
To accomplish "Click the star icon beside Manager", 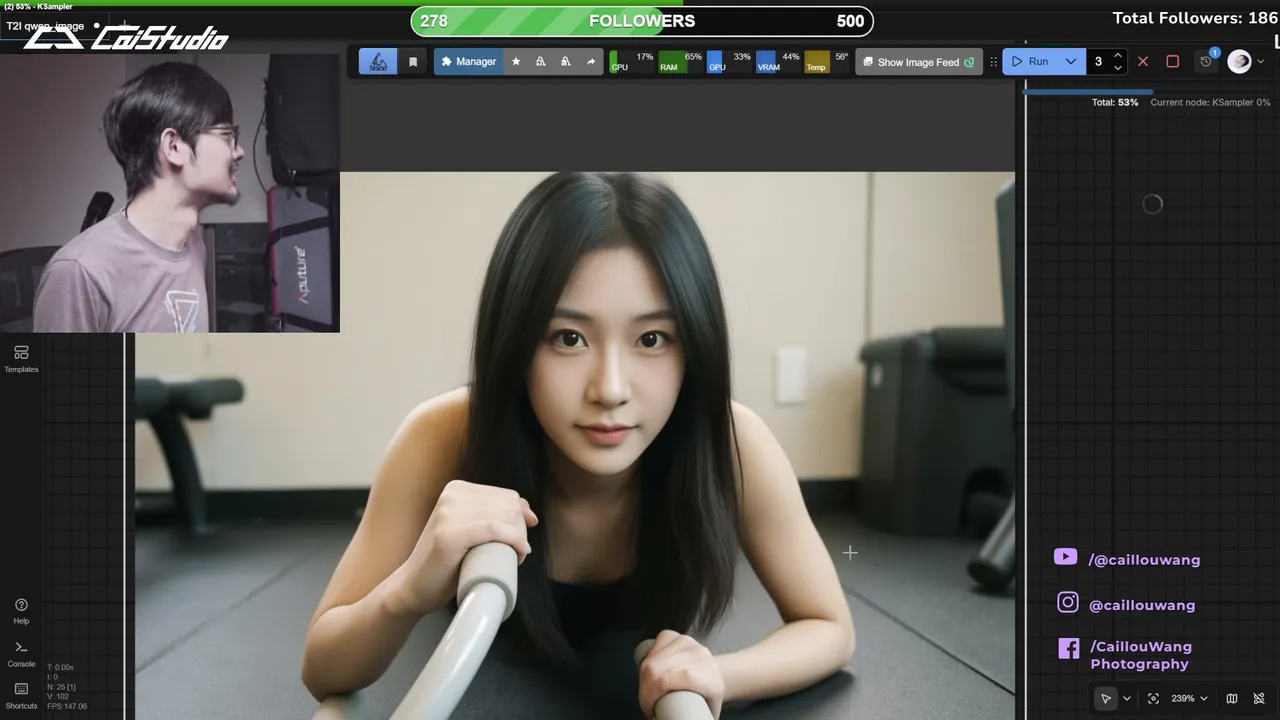I will point(516,62).
